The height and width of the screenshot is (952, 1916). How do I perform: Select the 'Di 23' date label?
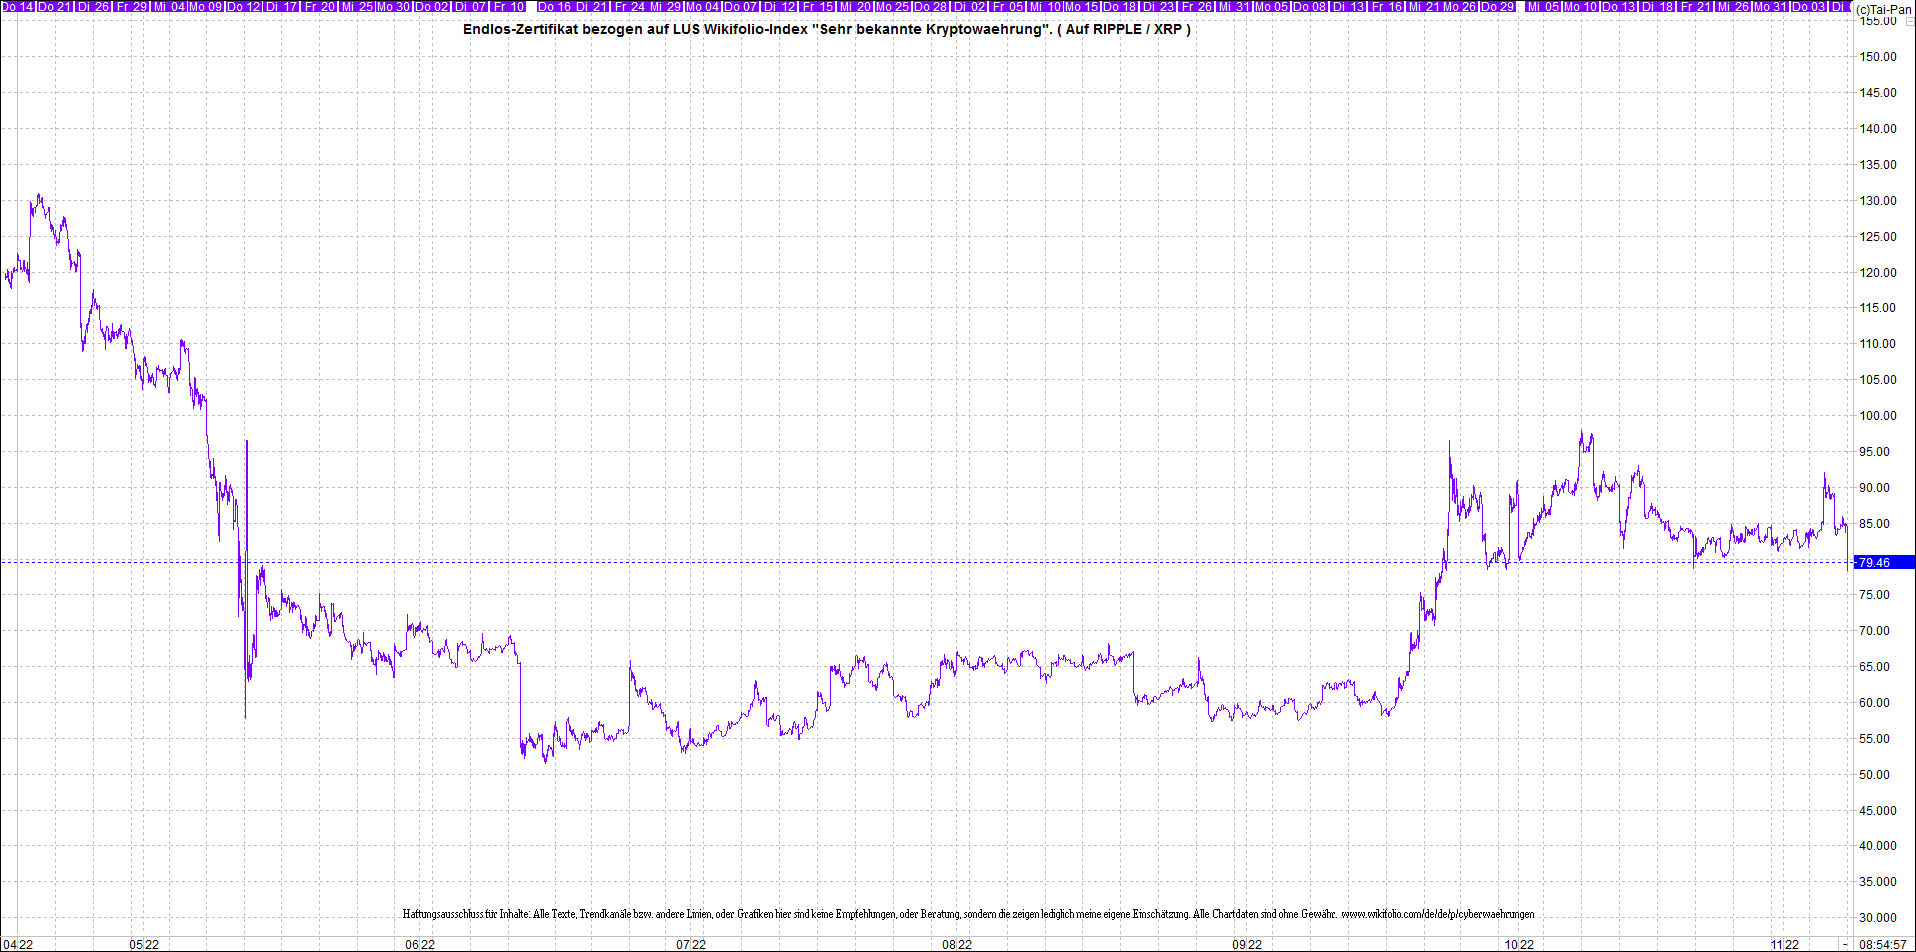click(x=1158, y=6)
